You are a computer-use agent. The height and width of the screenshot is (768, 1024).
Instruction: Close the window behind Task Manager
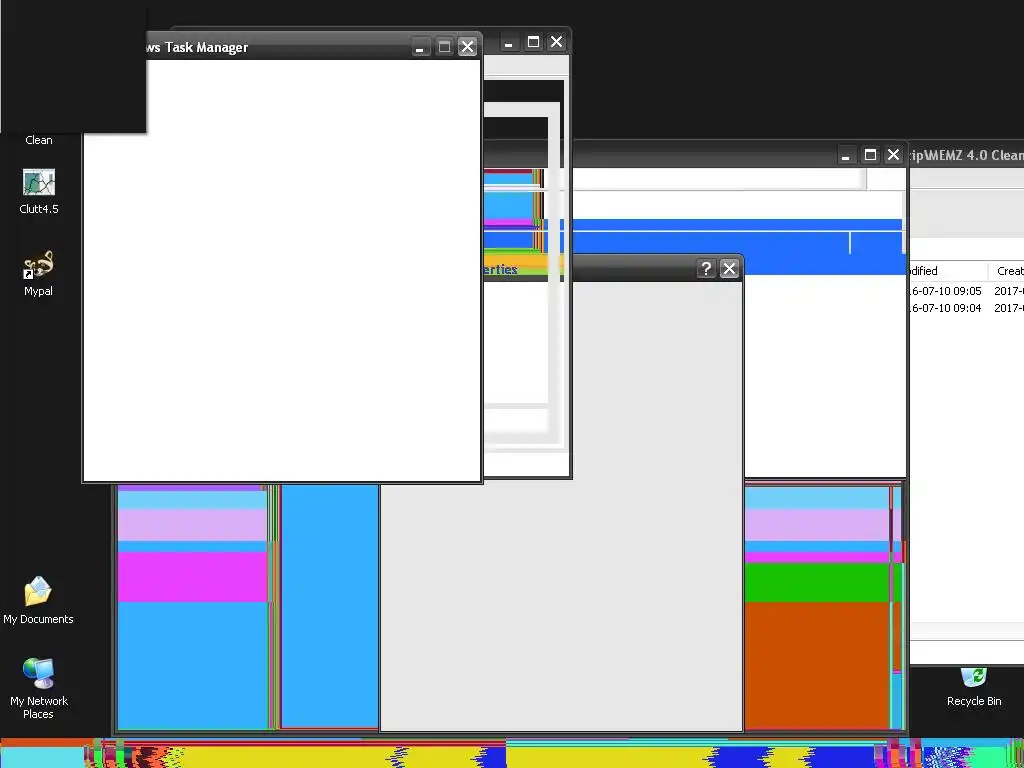click(556, 42)
